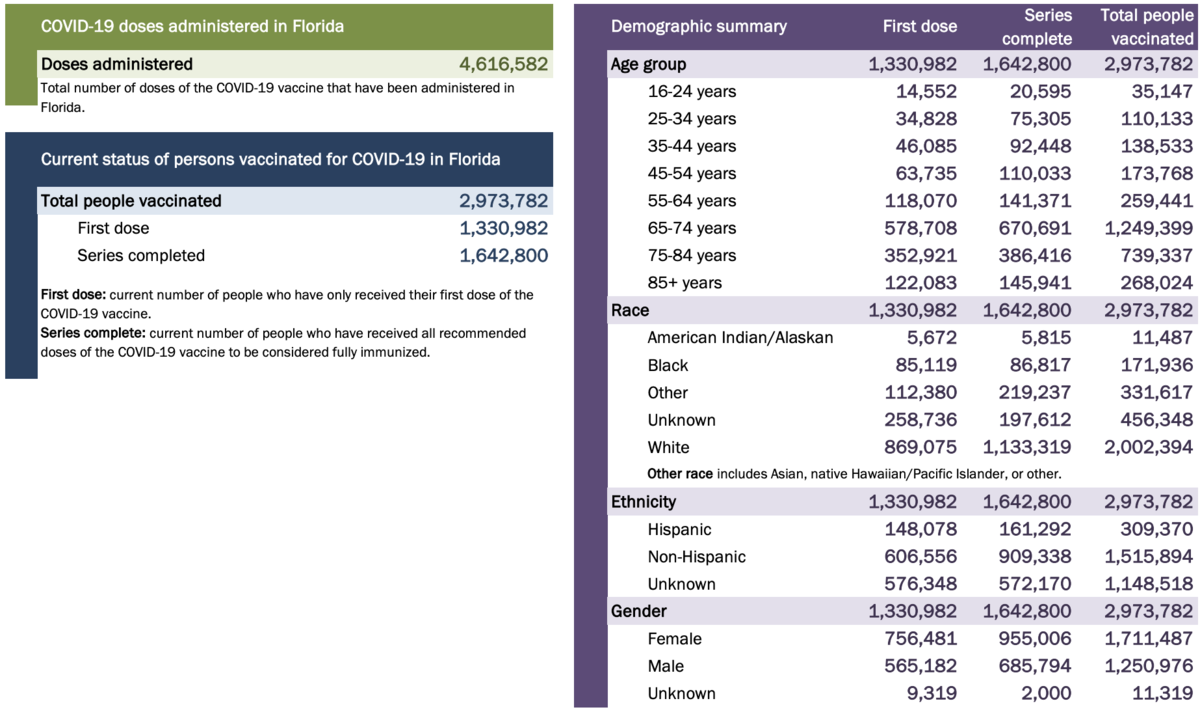Click the 85+ years first dose value 122,083
This screenshot has height=716, width=1200.
point(919,283)
